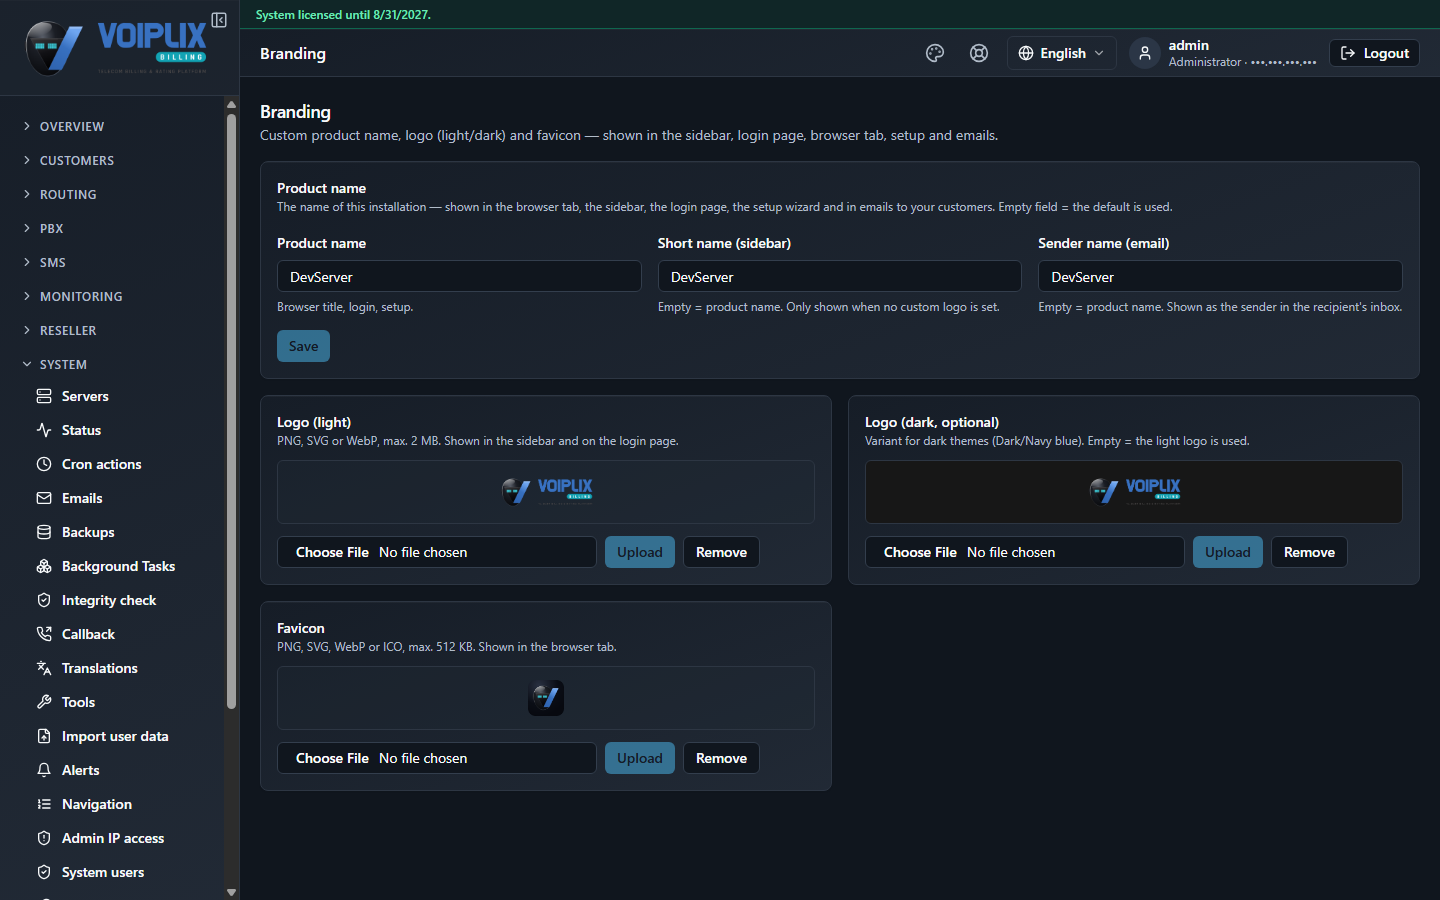Open the theme palette icon
The image size is (1440, 900).
[x=935, y=53]
